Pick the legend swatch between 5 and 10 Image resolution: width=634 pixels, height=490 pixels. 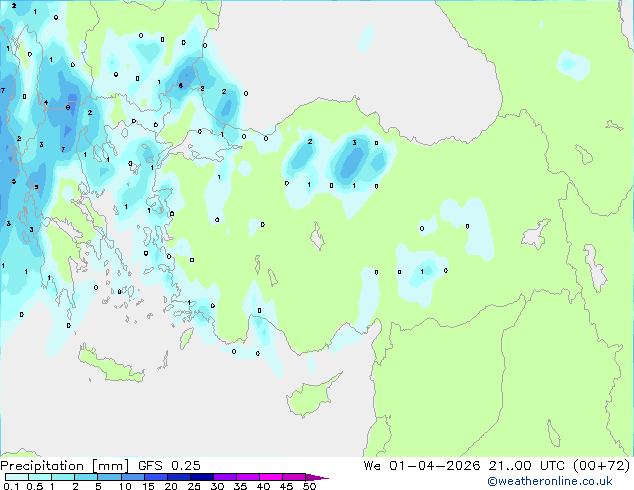click(109, 477)
